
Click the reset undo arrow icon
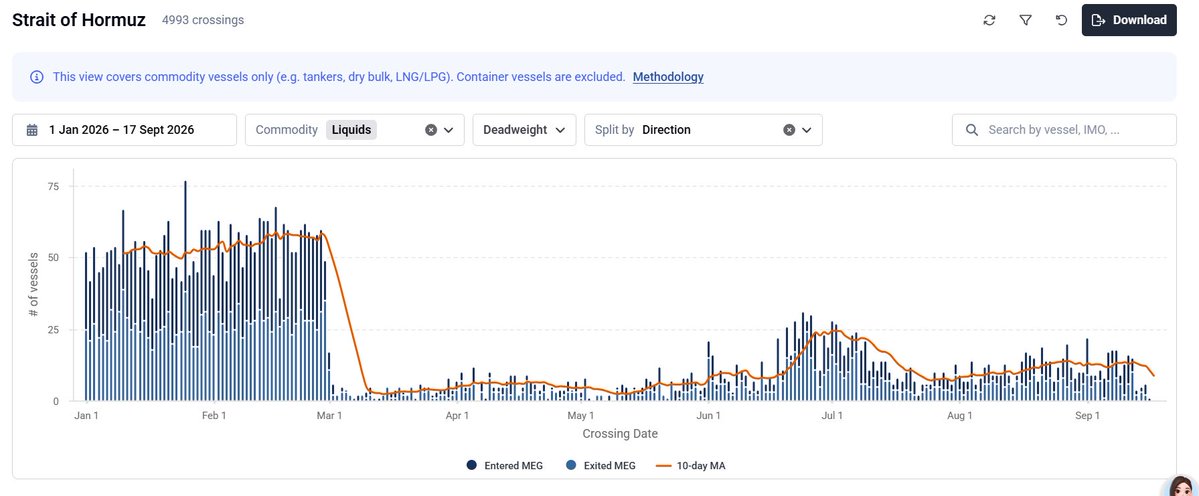(1061, 21)
